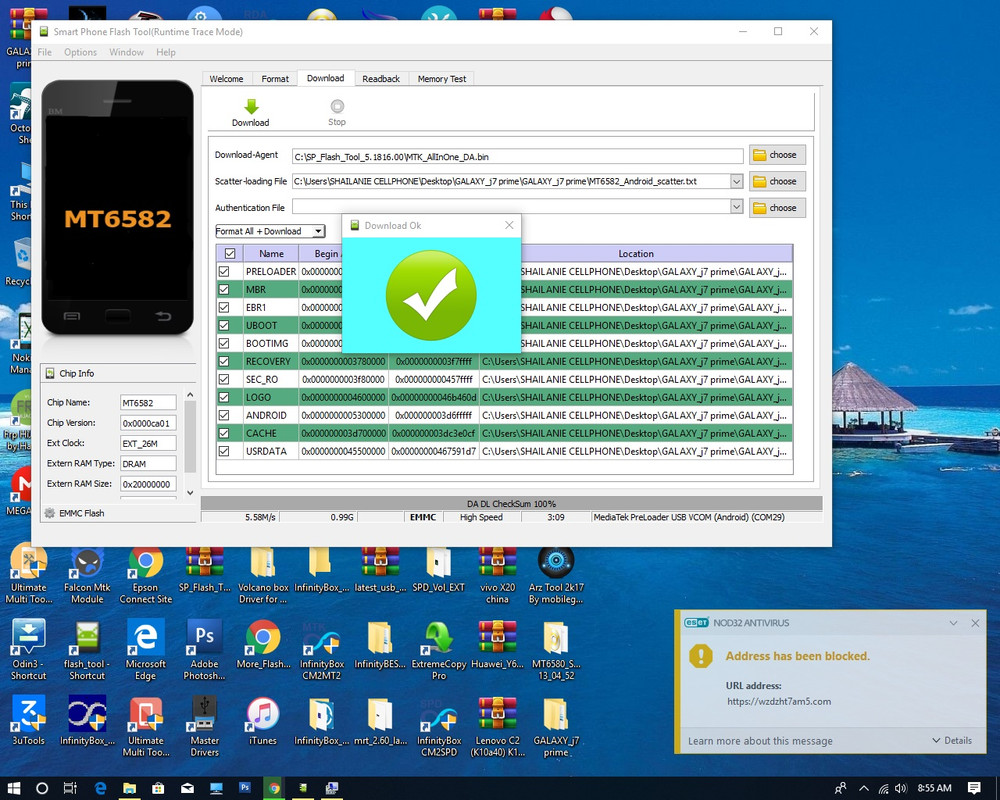1000x800 pixels.
Task: Open InfinityBox CM2SPD desktop icon
Action: point(439,726)
